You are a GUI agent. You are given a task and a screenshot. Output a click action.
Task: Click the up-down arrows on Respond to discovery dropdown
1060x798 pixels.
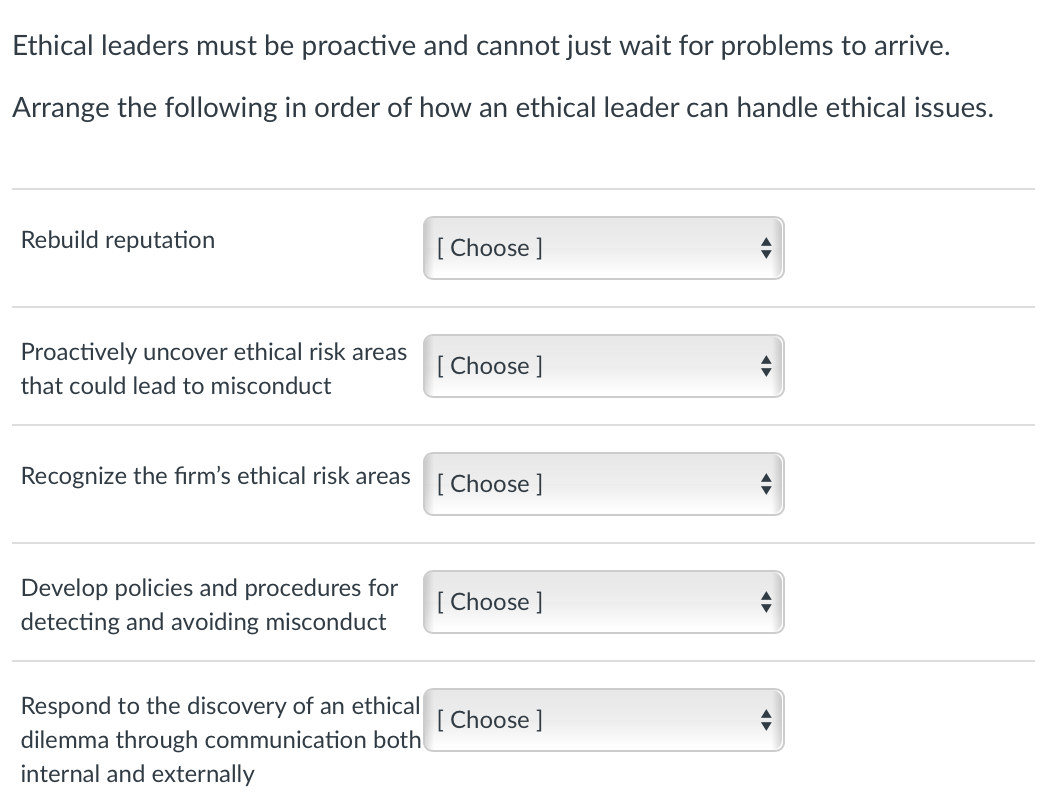[766, 720]
